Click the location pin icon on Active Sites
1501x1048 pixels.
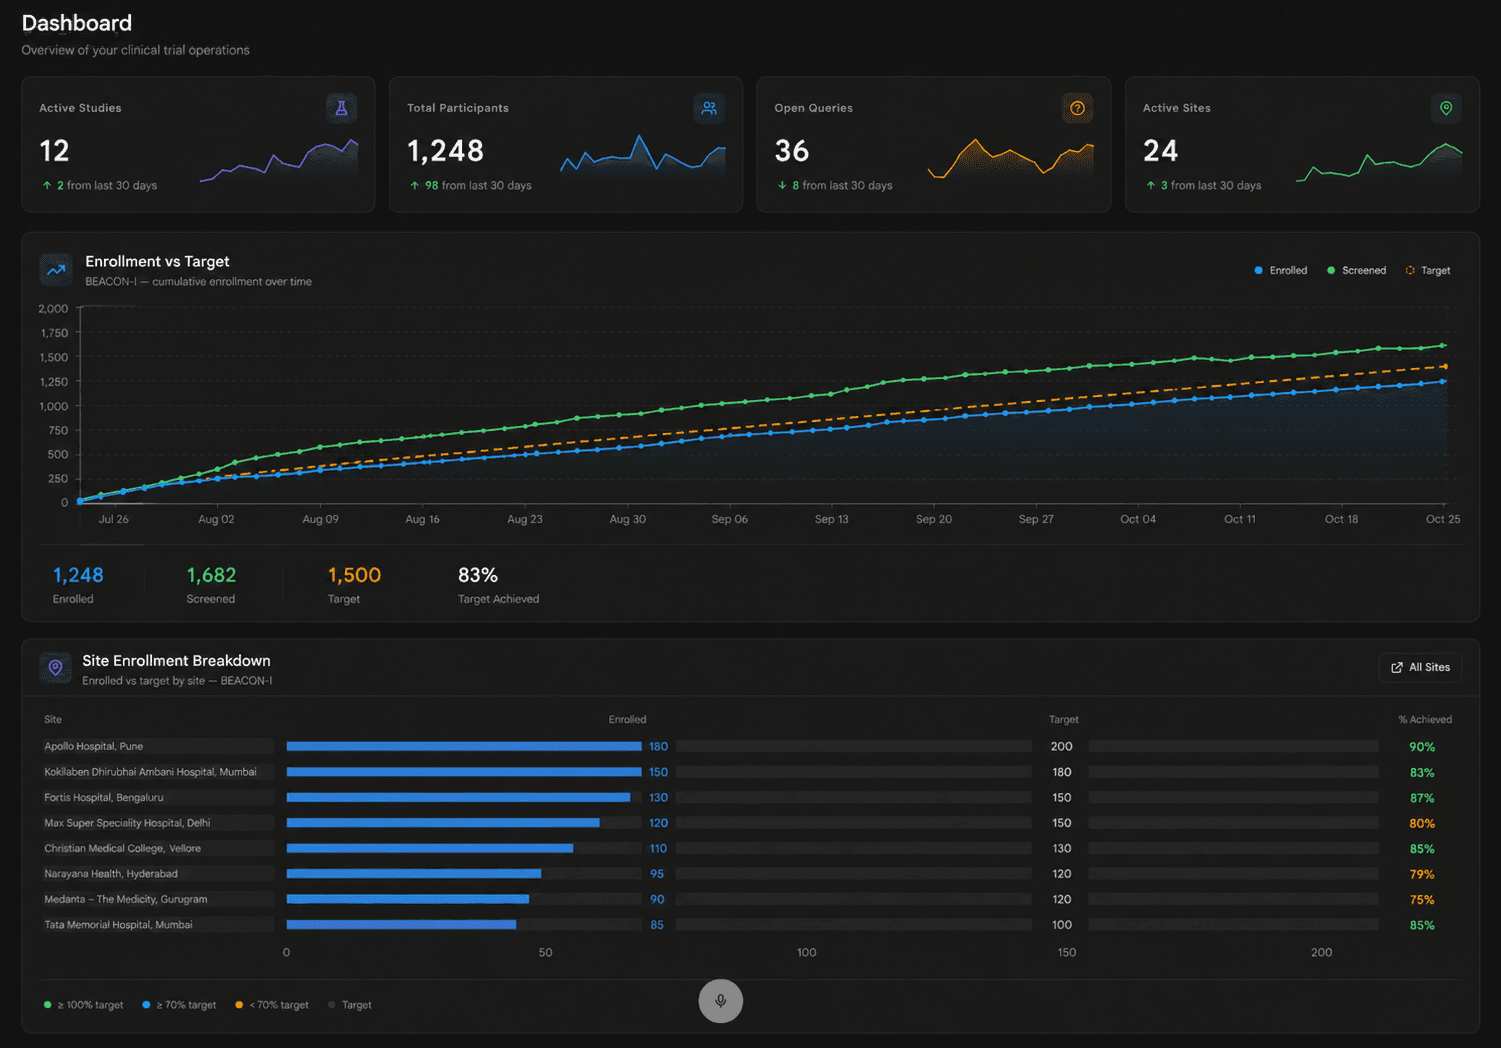1446,108
